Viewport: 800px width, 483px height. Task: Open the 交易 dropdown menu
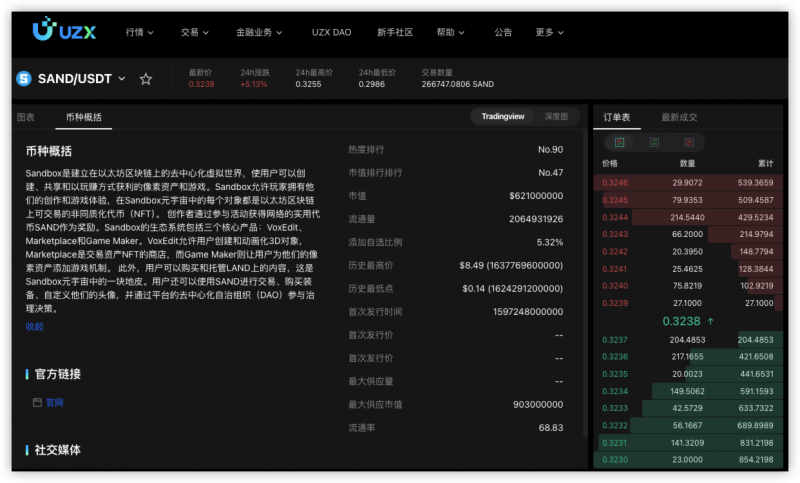pos(194,32)
